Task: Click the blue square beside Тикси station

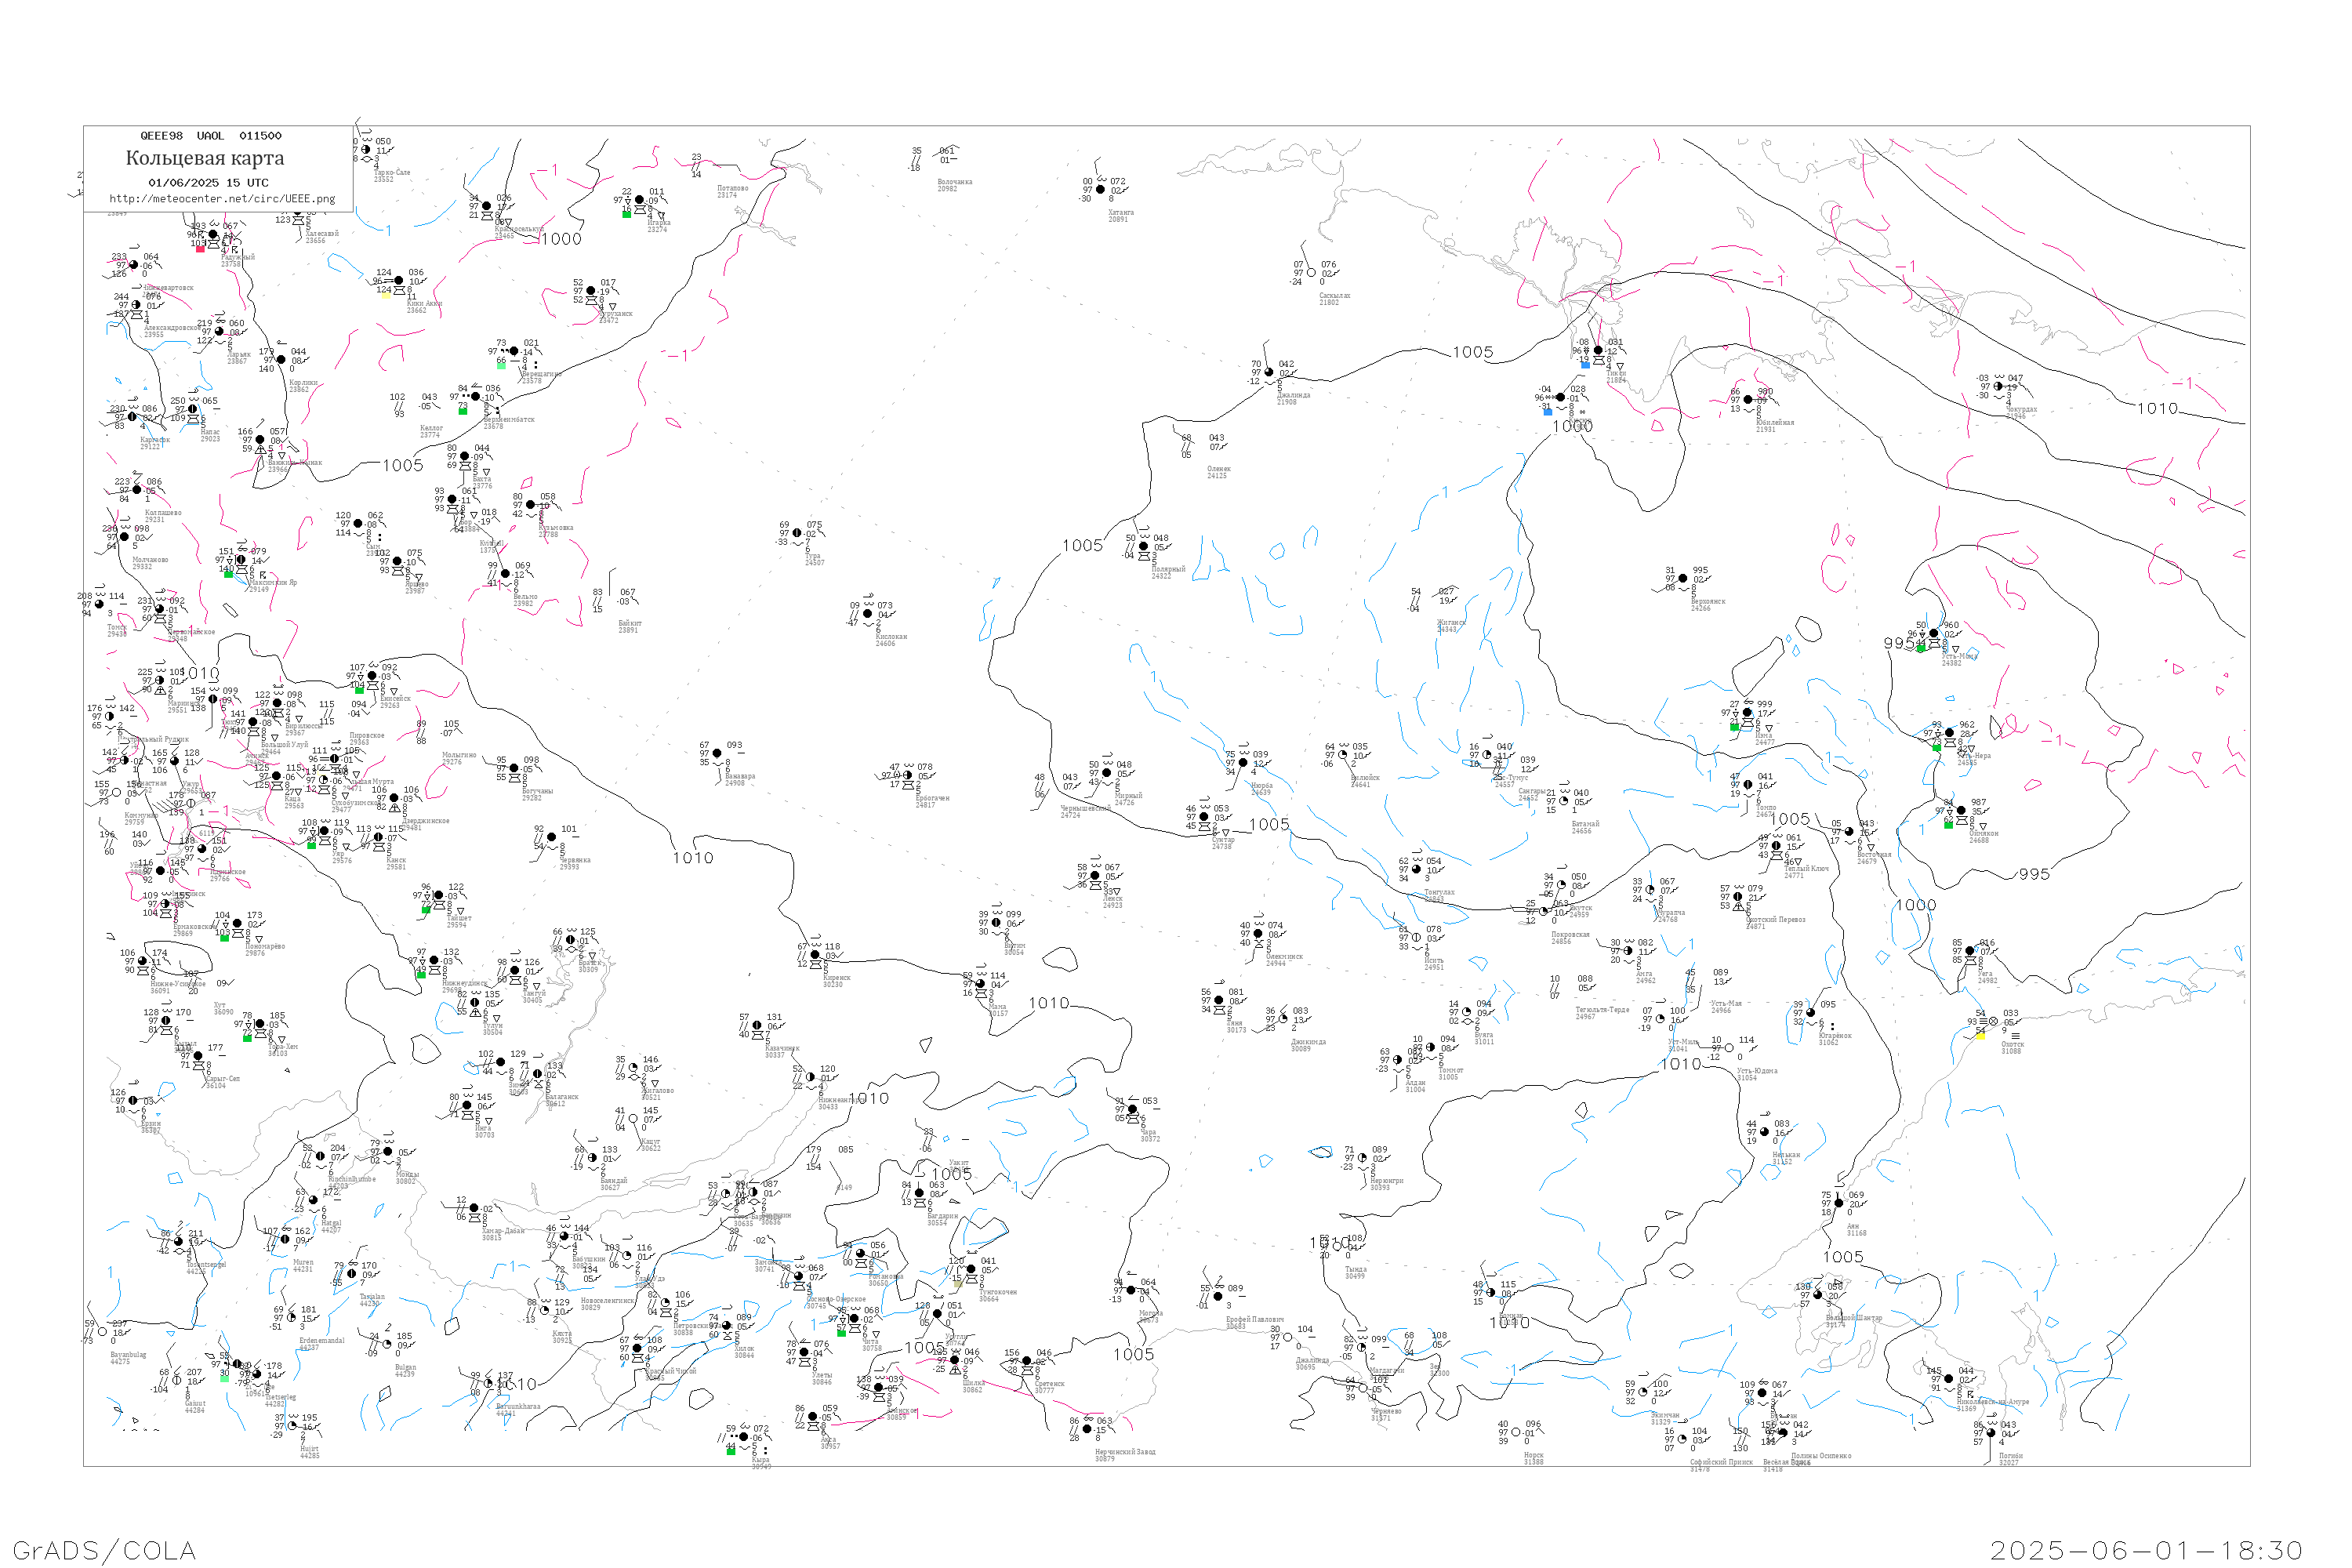Action: coord(1585,365)
